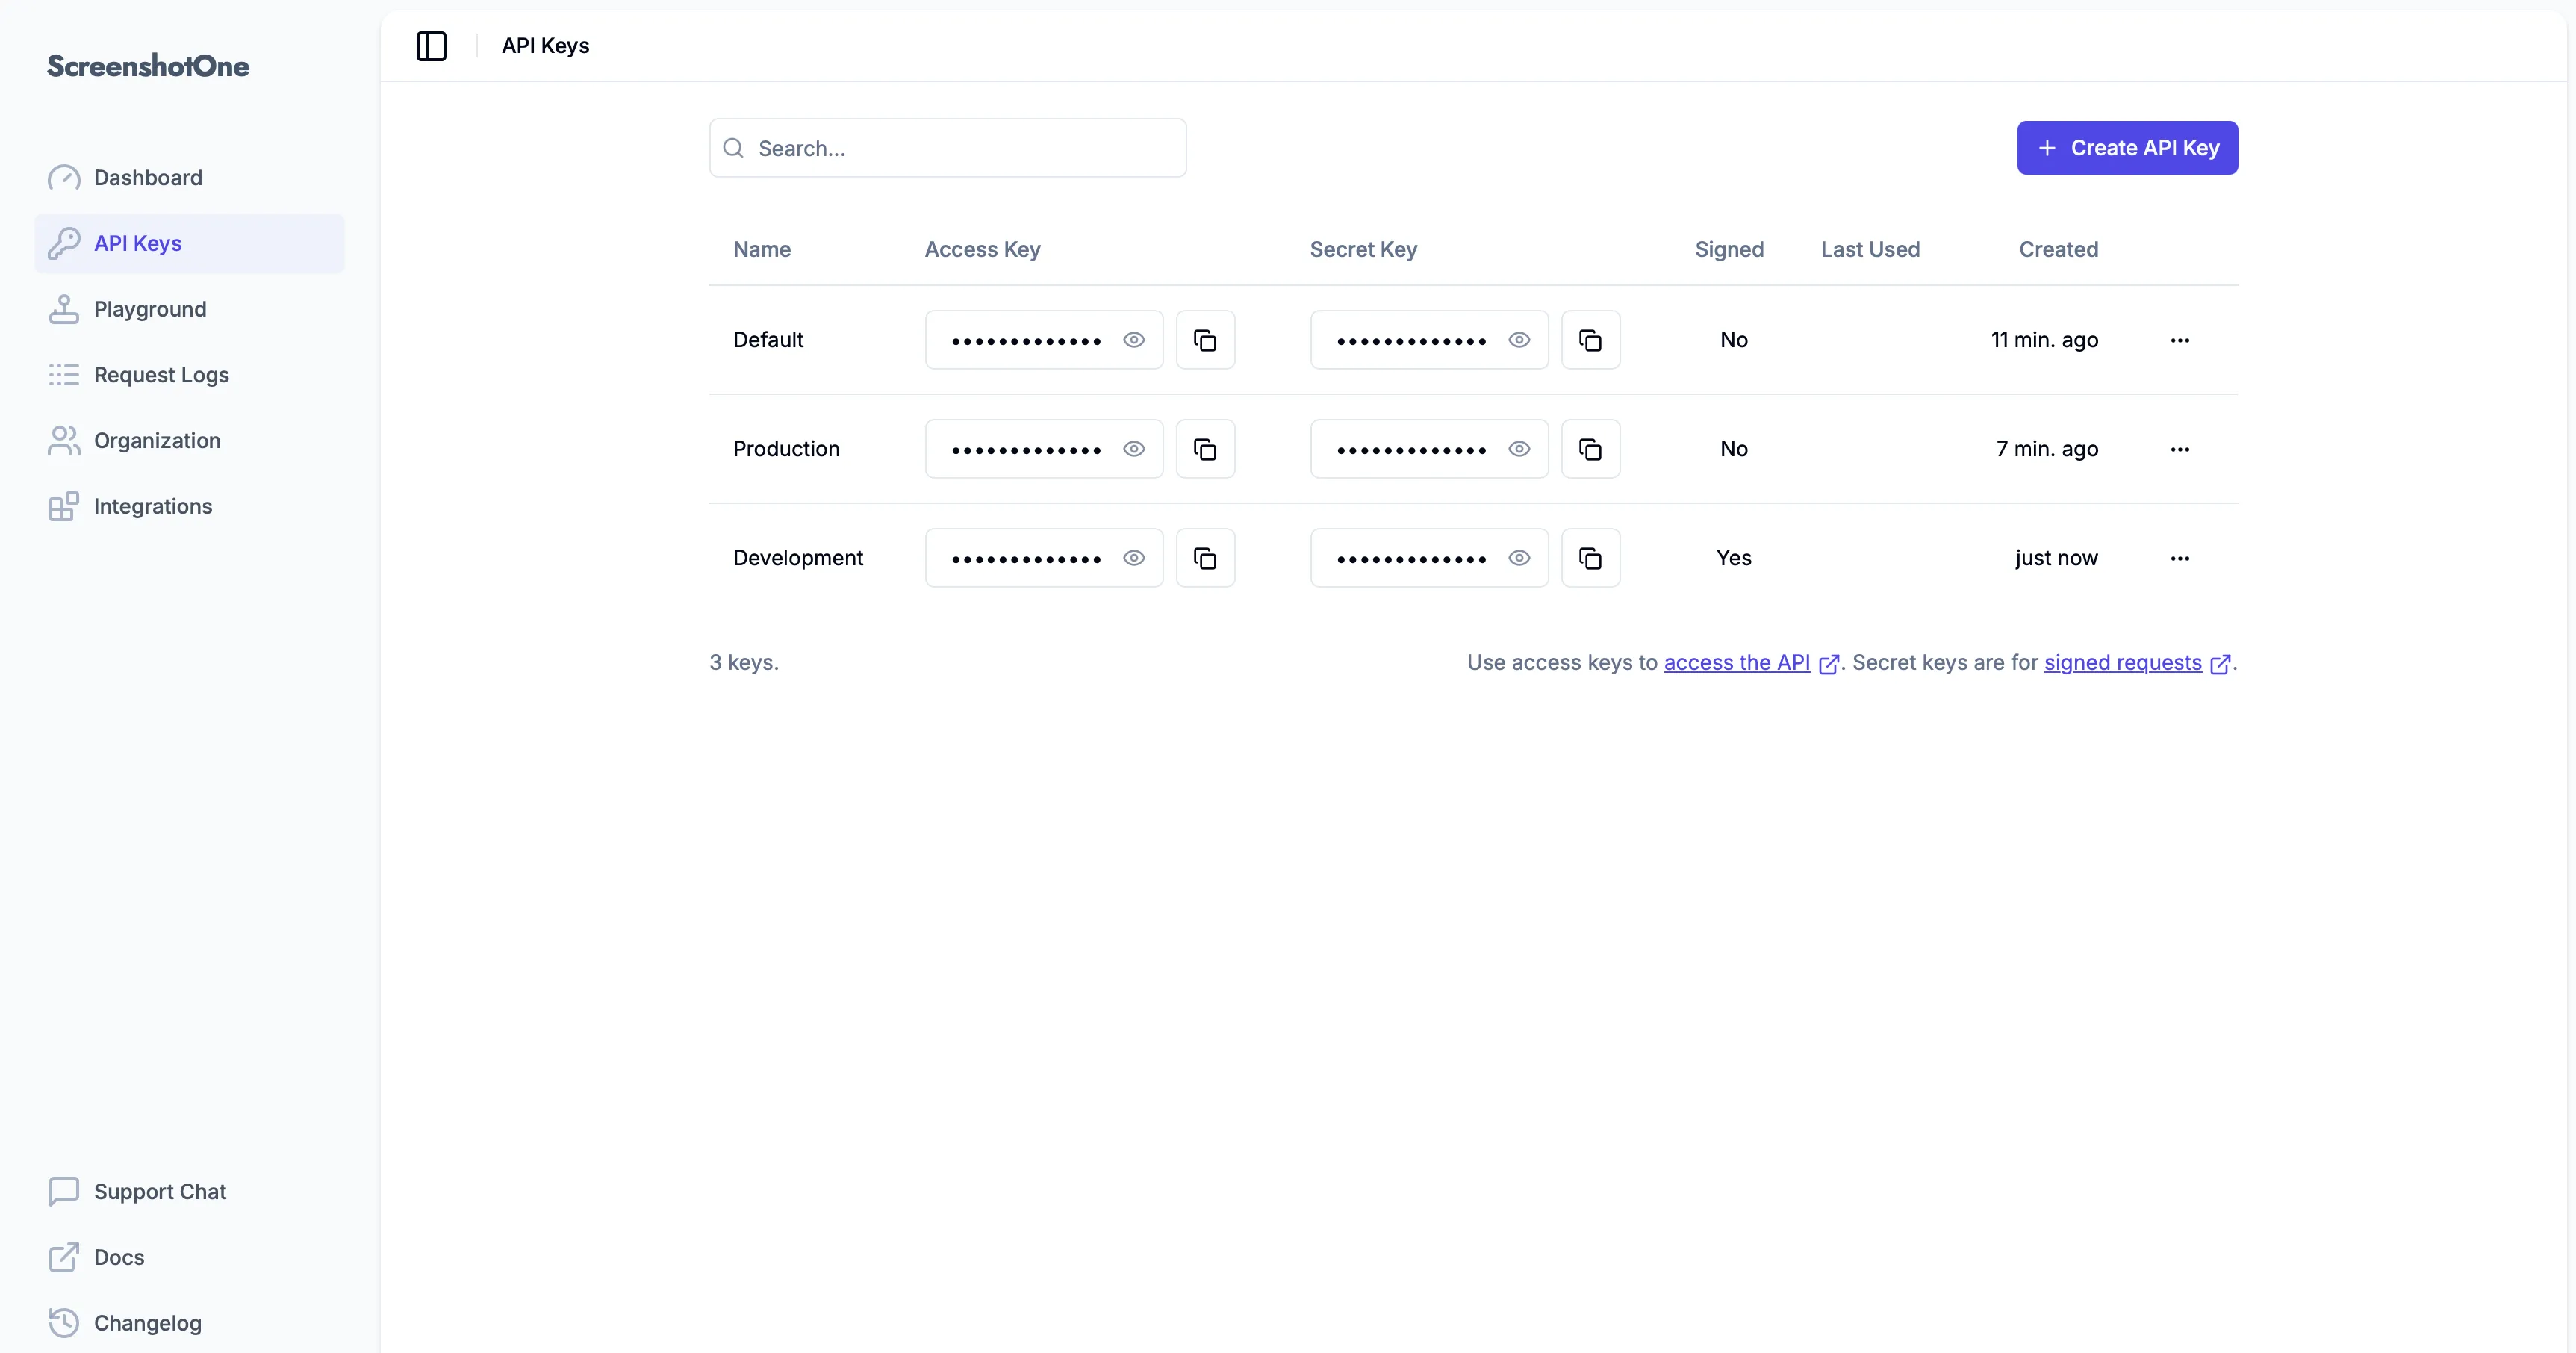This screenshot has width=2576, height=1353.
Task: Reveal the Default access key
Action: 1133,339
